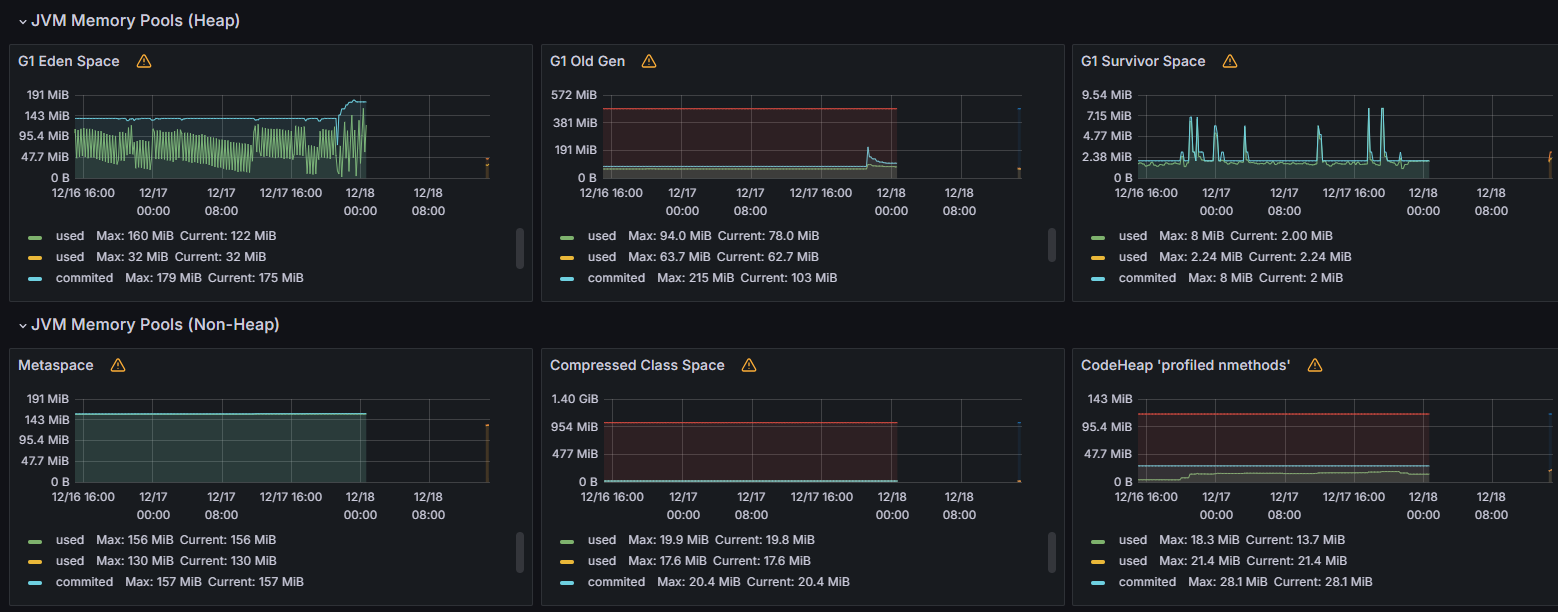
Task: Click Metaspace legend scrollbar
Action: (x=520, y=552)
